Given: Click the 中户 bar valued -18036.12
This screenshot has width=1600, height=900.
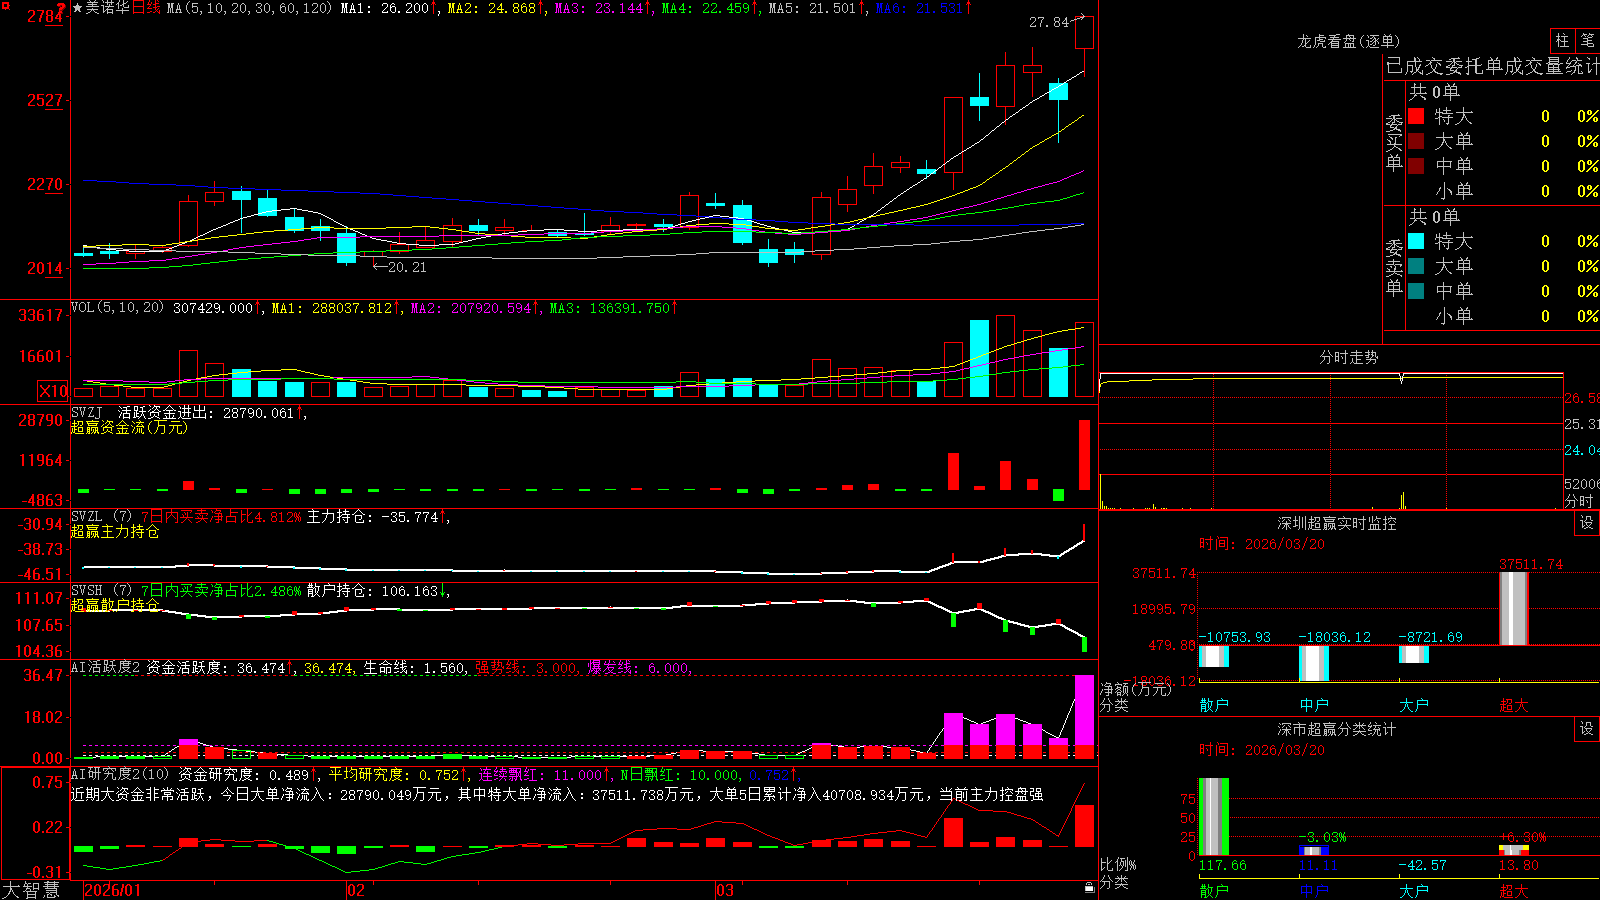Looking at the screenshot, I should (x=1313, y=663).
